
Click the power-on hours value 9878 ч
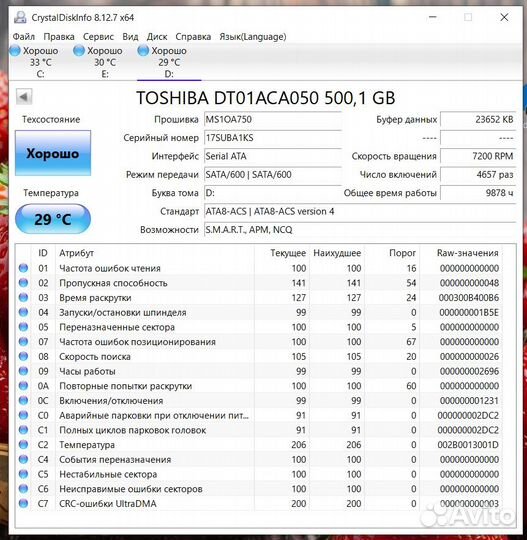478,193
